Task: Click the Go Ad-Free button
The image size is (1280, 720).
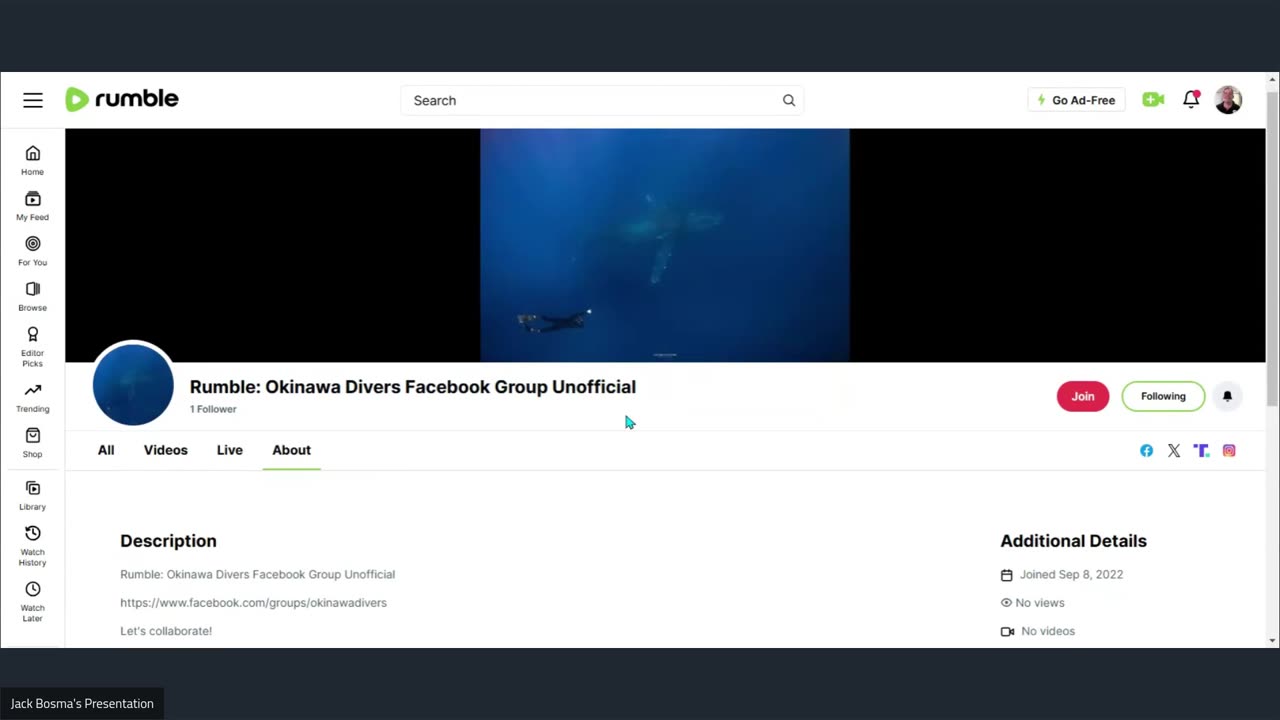Action: coord(1077,100)
